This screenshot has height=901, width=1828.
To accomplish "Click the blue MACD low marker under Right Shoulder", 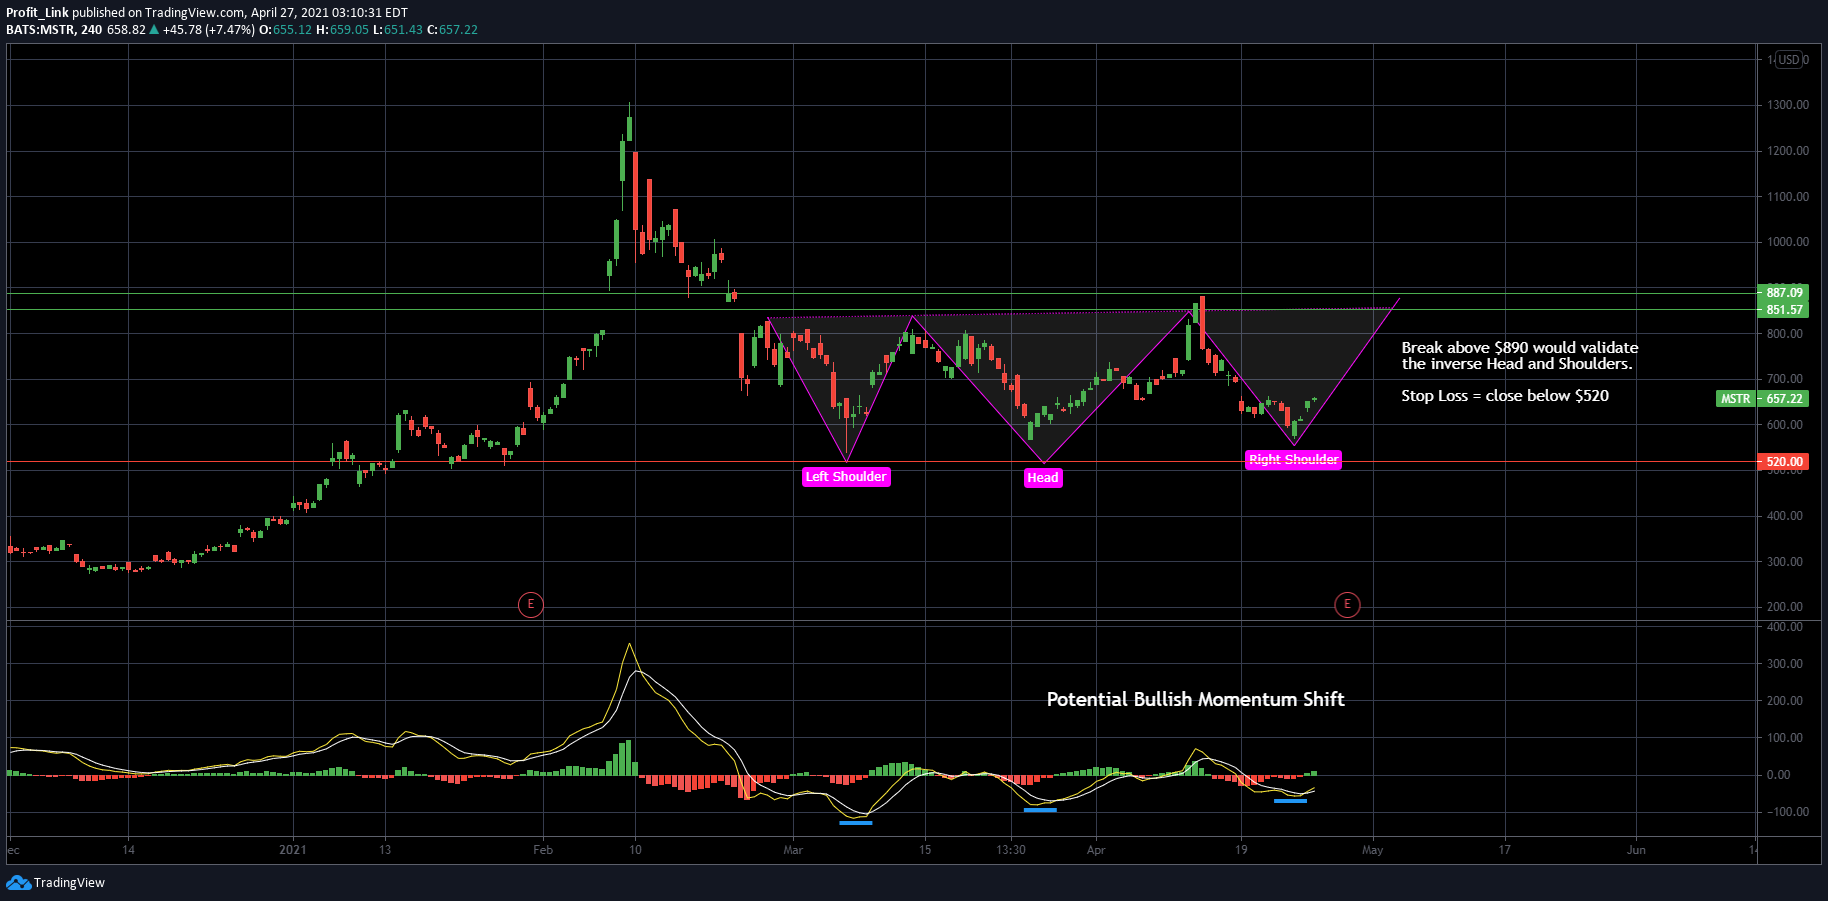I will coord(1290,801).
